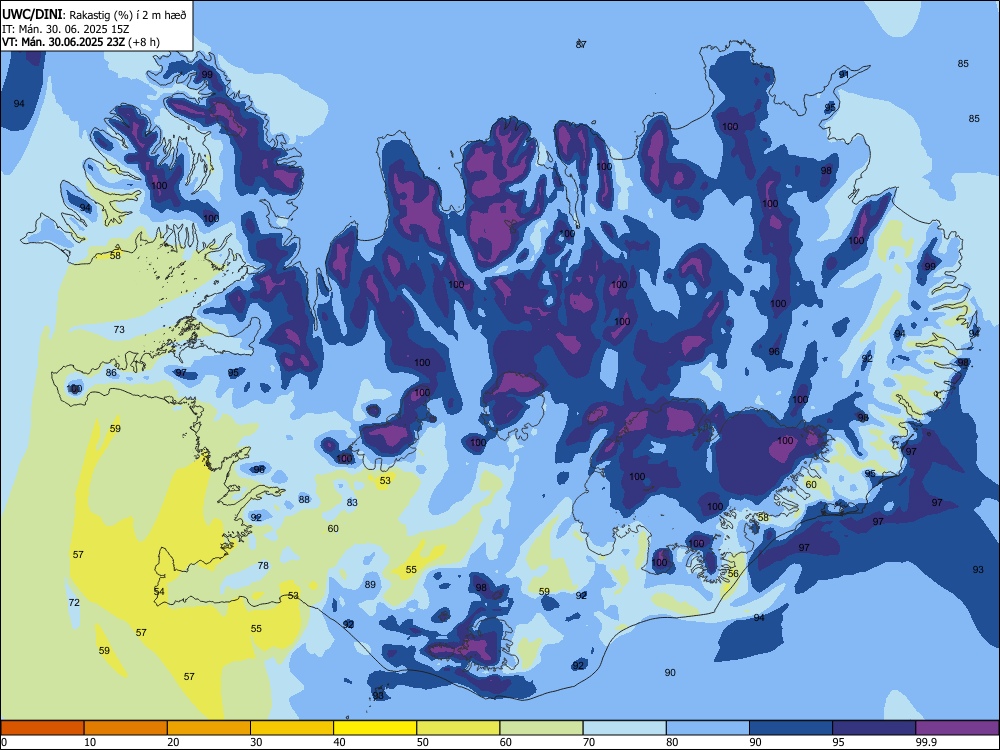Click the legend label 70

click(x=589, y=742)
